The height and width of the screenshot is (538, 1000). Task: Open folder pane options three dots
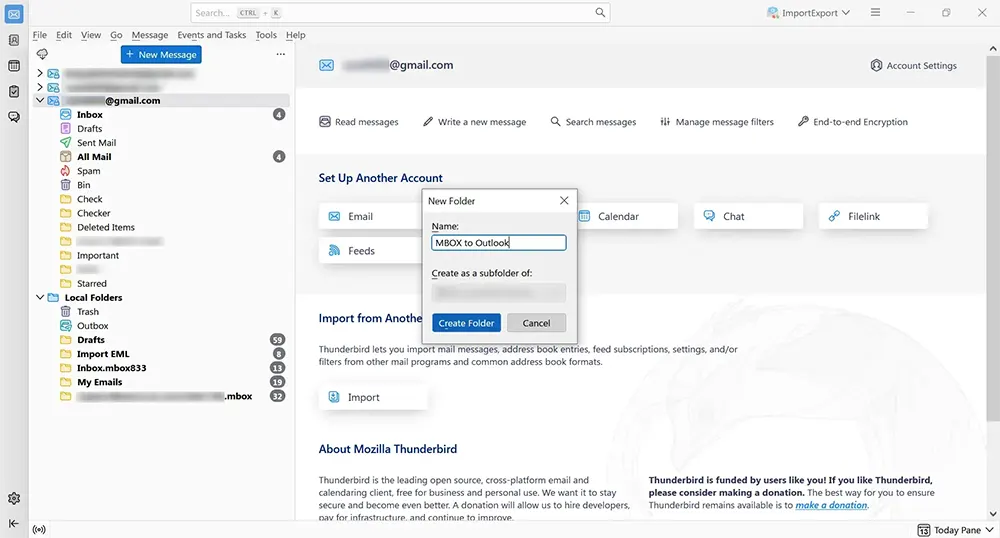click(281, 54)
